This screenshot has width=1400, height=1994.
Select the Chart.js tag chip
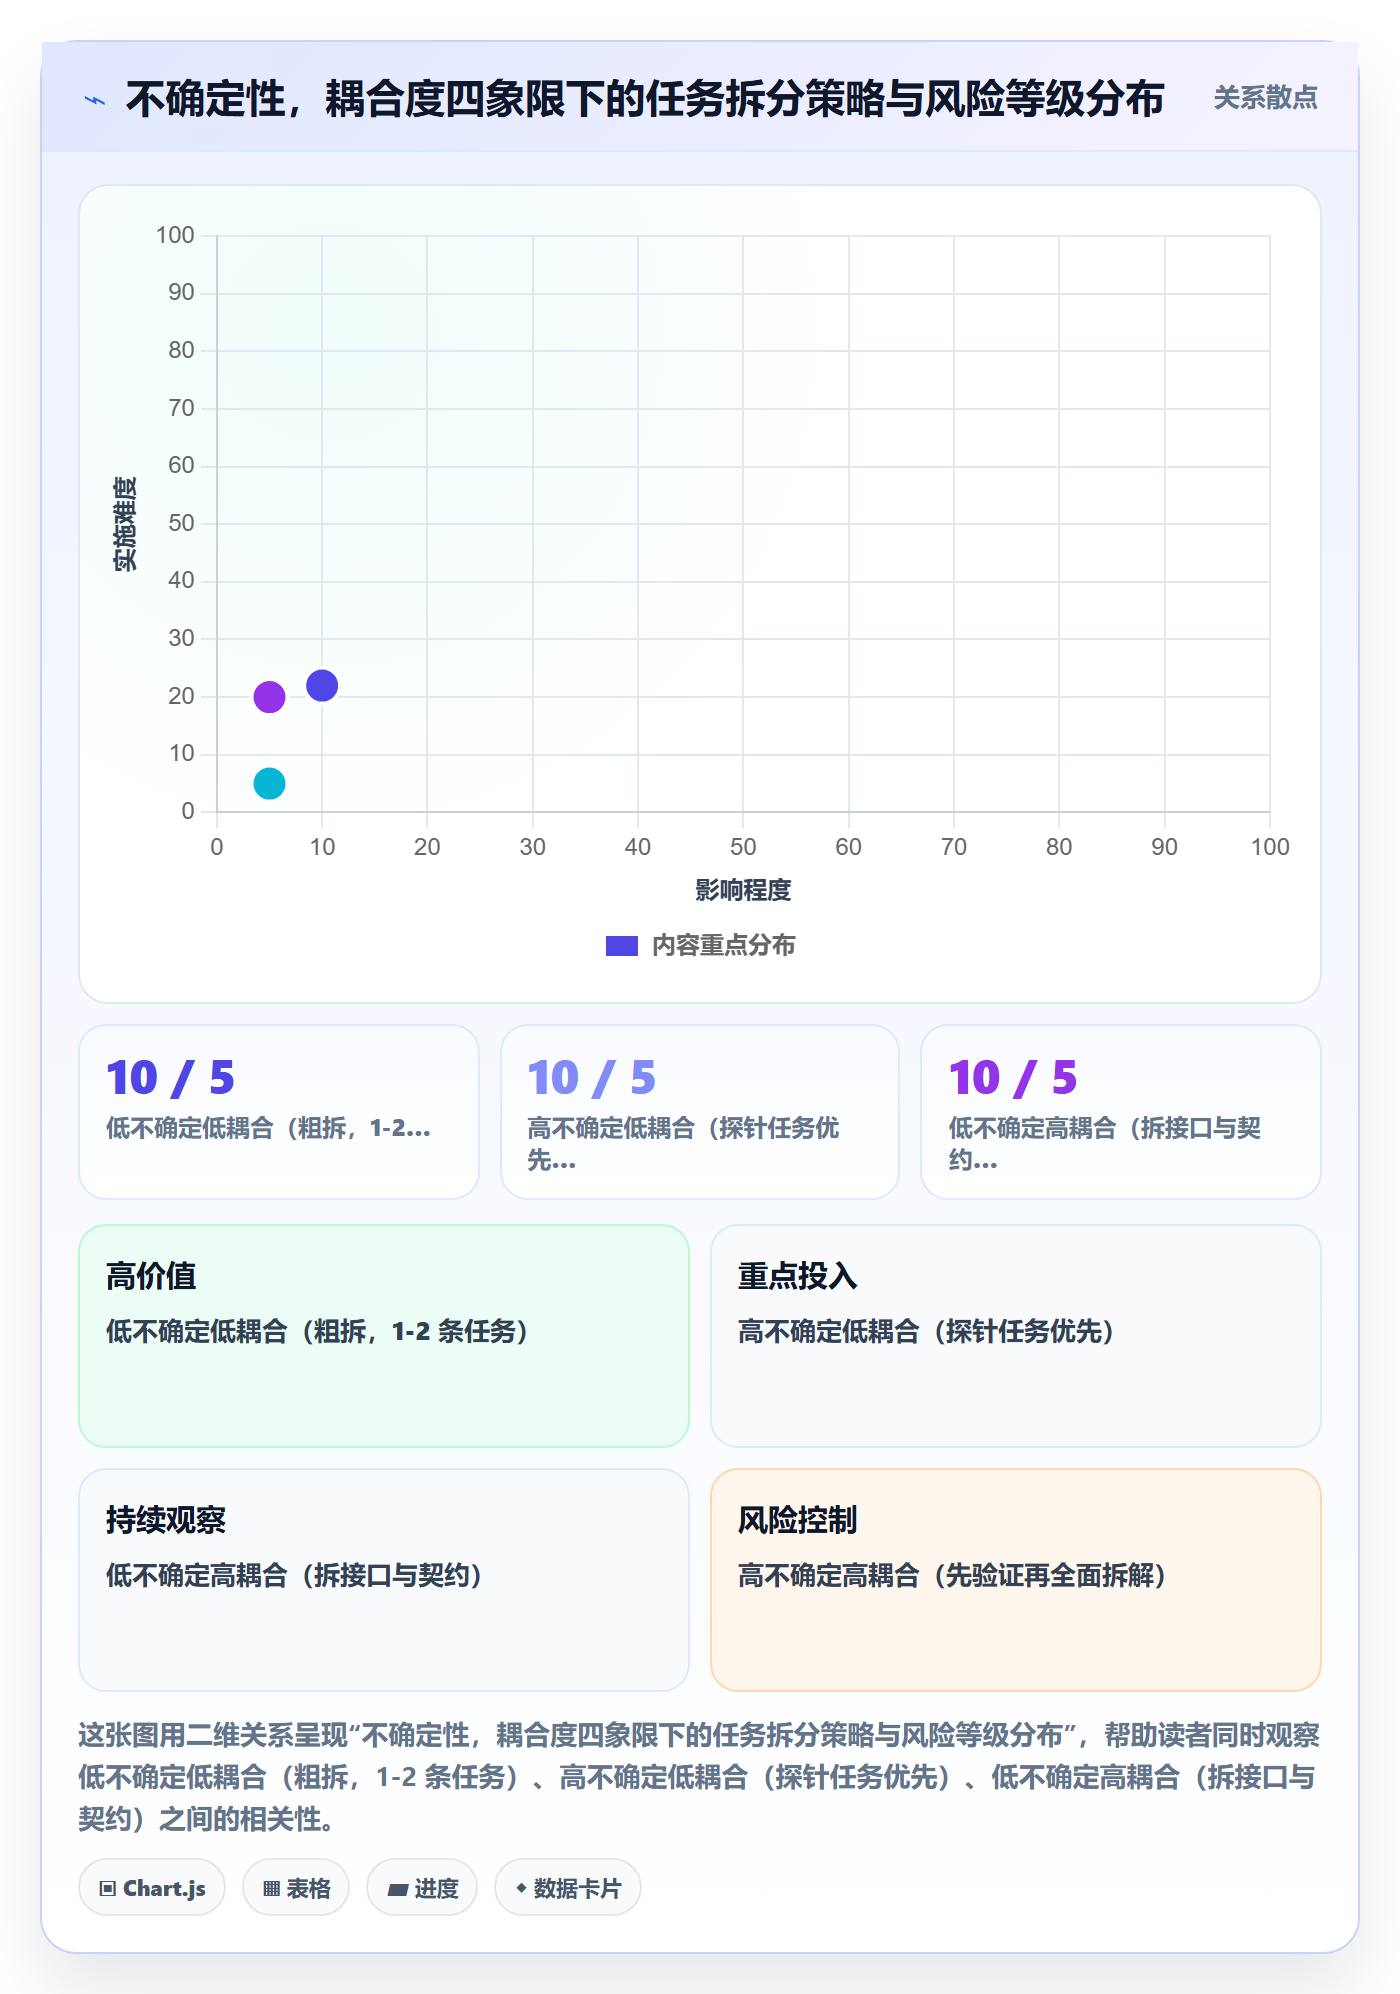(x=152, y=1888)
